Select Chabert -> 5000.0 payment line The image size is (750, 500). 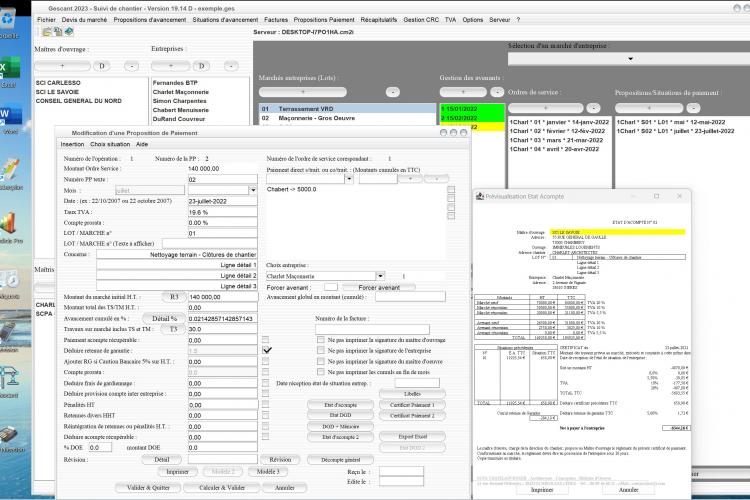coord(291,189)
